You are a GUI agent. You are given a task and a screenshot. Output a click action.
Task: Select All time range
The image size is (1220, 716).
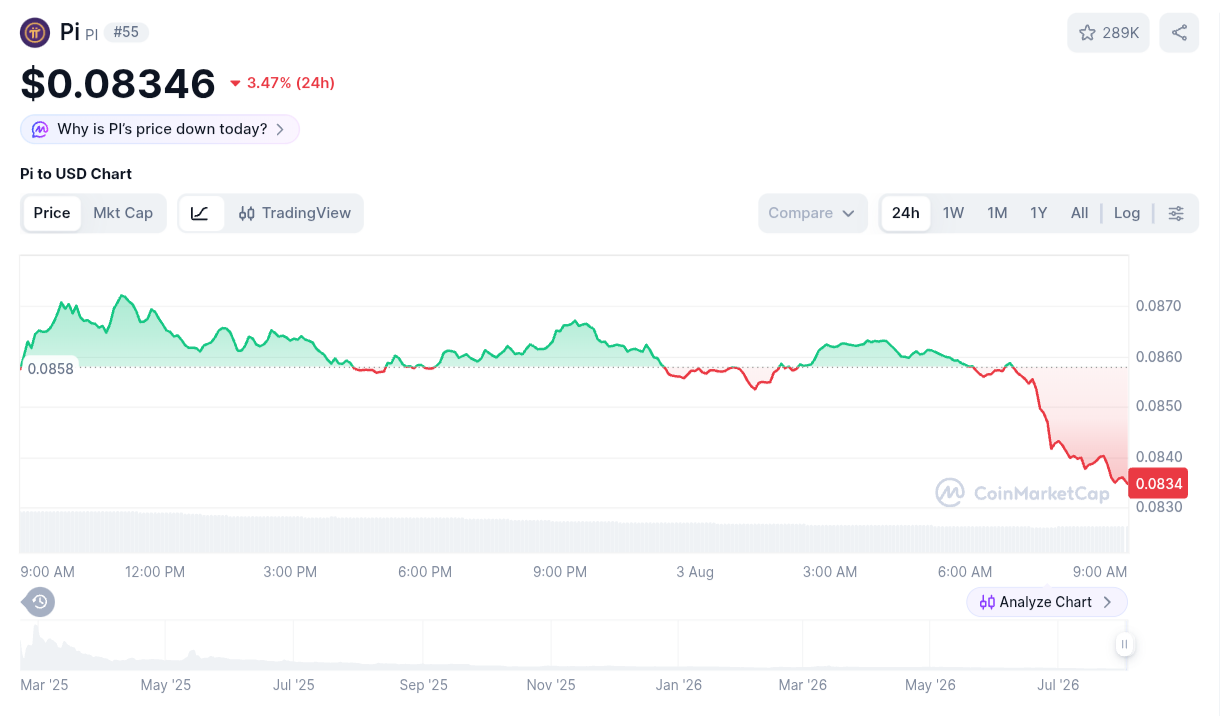pos(1079,213)
